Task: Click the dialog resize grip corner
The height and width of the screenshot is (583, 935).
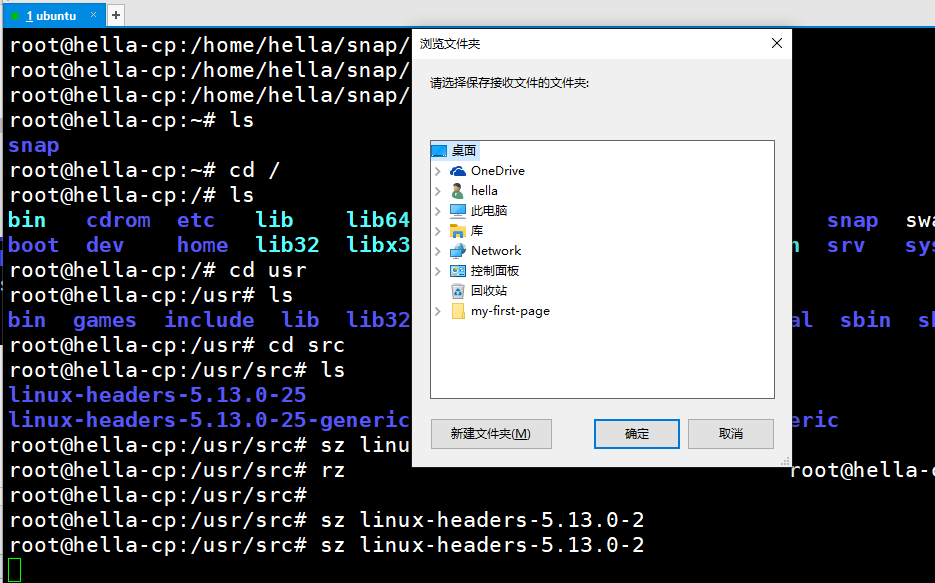Action: [x=785, y=461]
